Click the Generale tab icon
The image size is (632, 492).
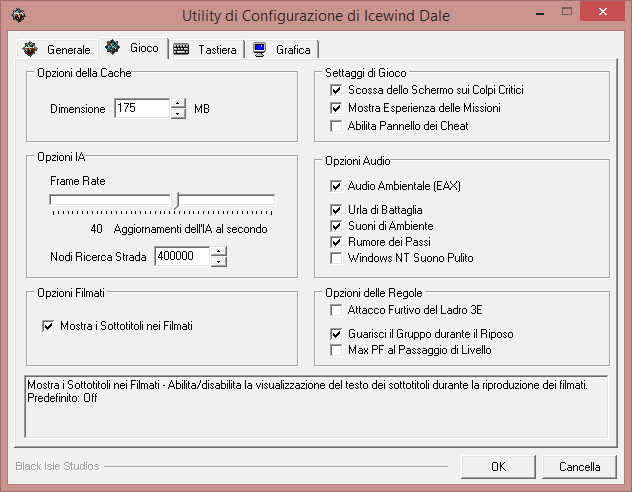[x=31, y=49]
